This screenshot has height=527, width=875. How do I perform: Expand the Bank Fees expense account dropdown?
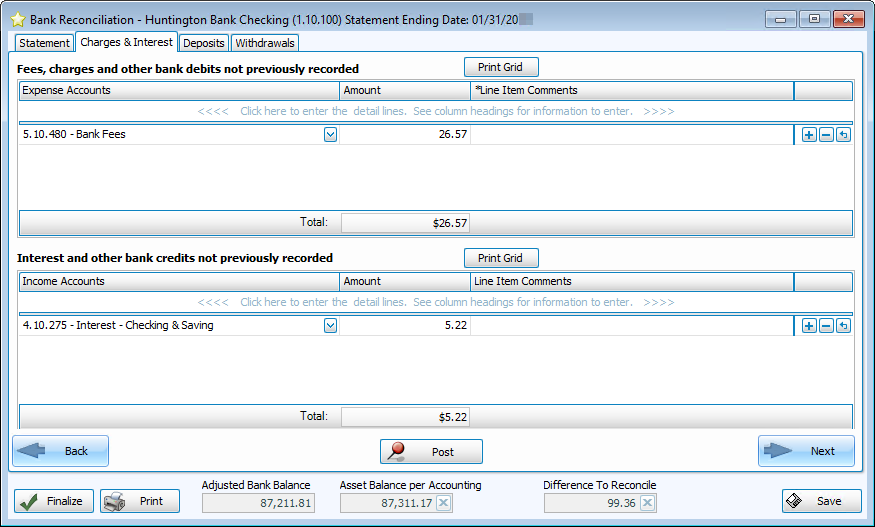(x=330, y=135)
